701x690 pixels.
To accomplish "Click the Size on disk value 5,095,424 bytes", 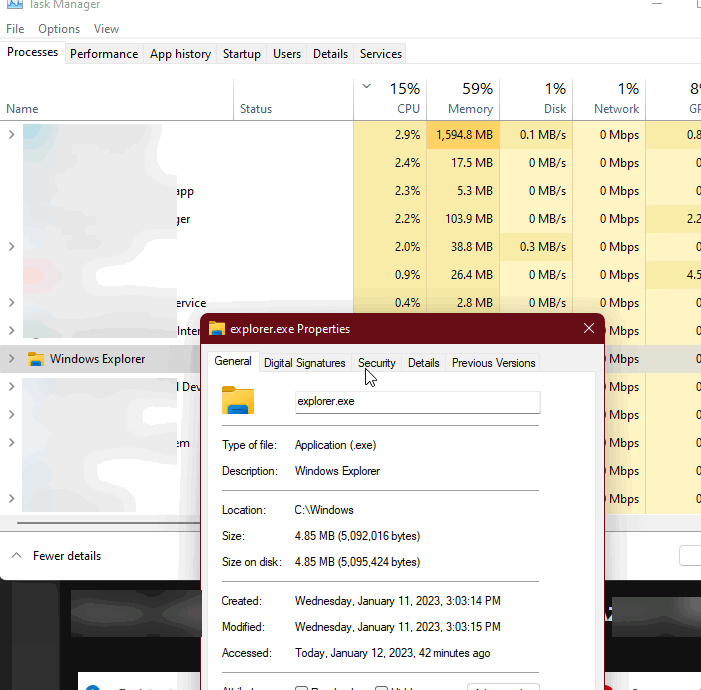I will 357,562.
